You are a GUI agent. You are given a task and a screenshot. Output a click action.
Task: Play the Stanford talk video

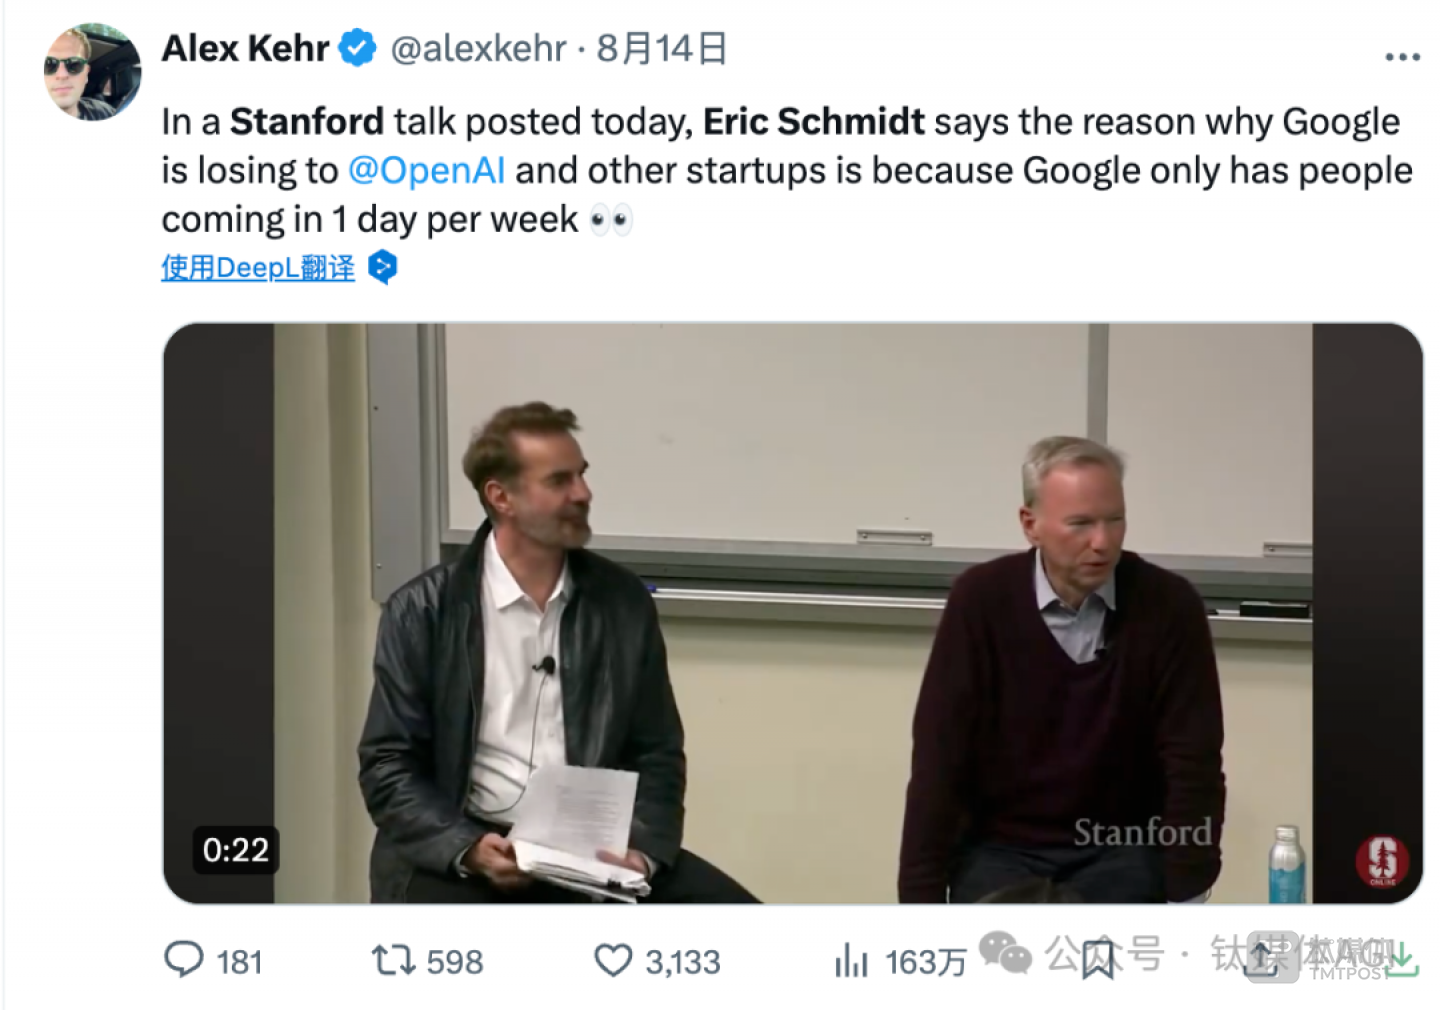tap(792, 612)
